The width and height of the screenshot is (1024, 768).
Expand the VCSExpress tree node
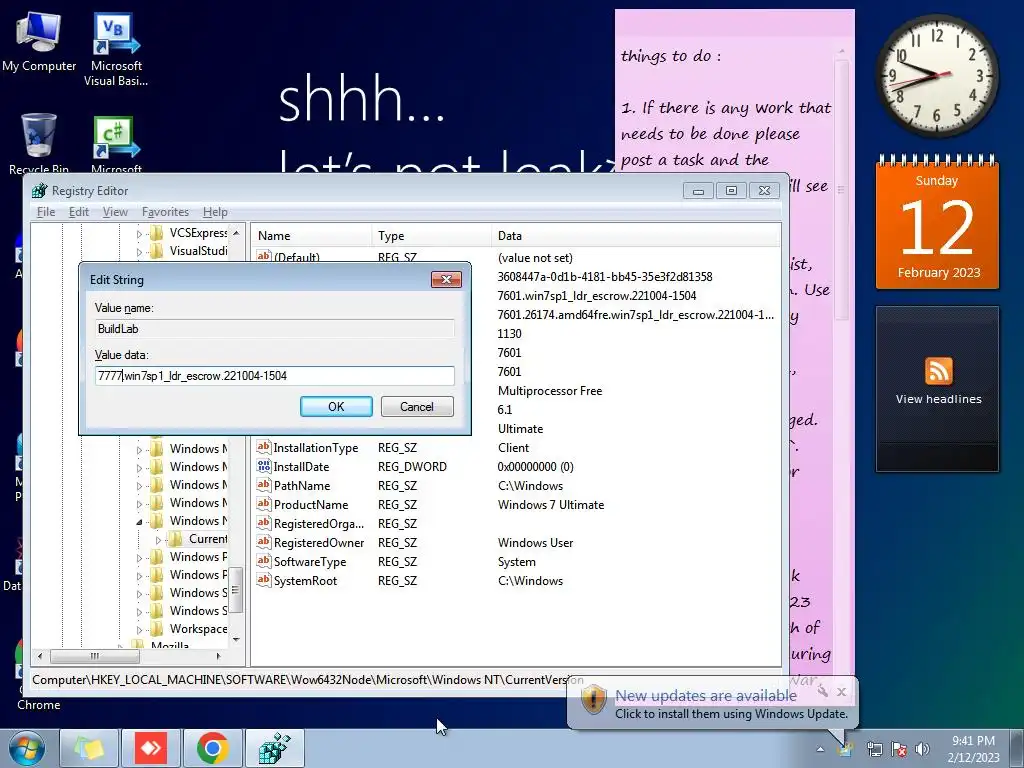(x=139, y=233)
